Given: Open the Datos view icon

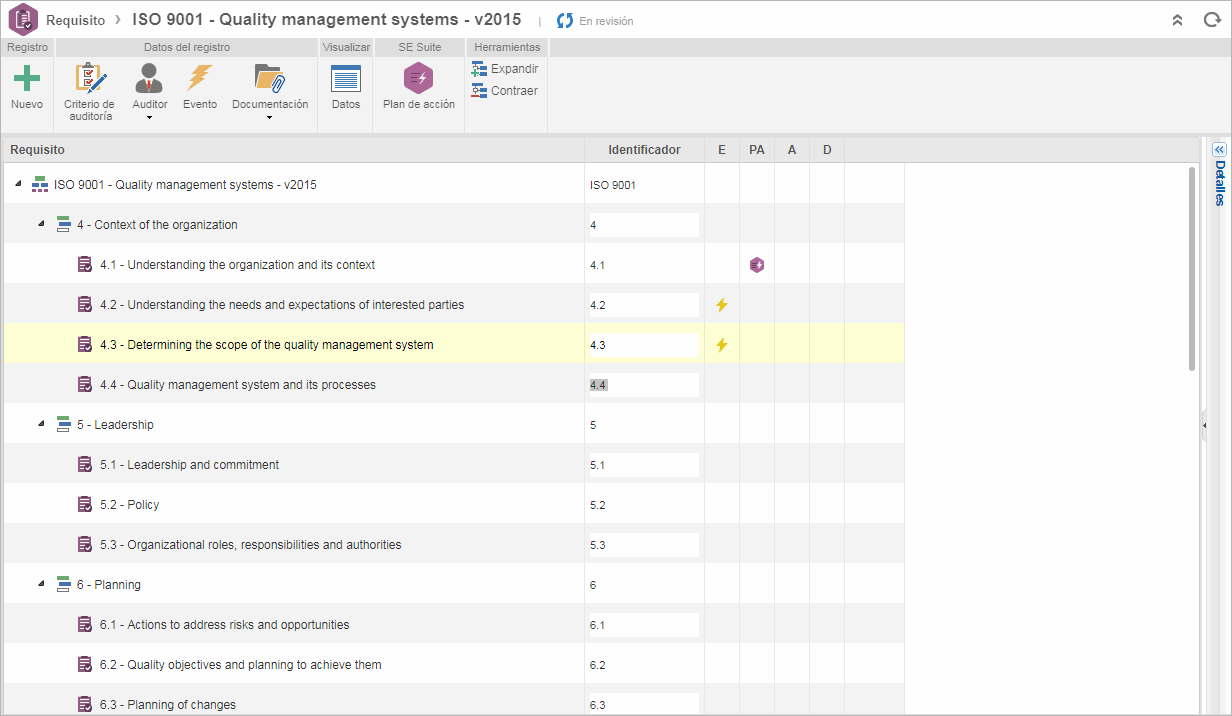Looking at the screenshot, I should [x=346, y=78].
